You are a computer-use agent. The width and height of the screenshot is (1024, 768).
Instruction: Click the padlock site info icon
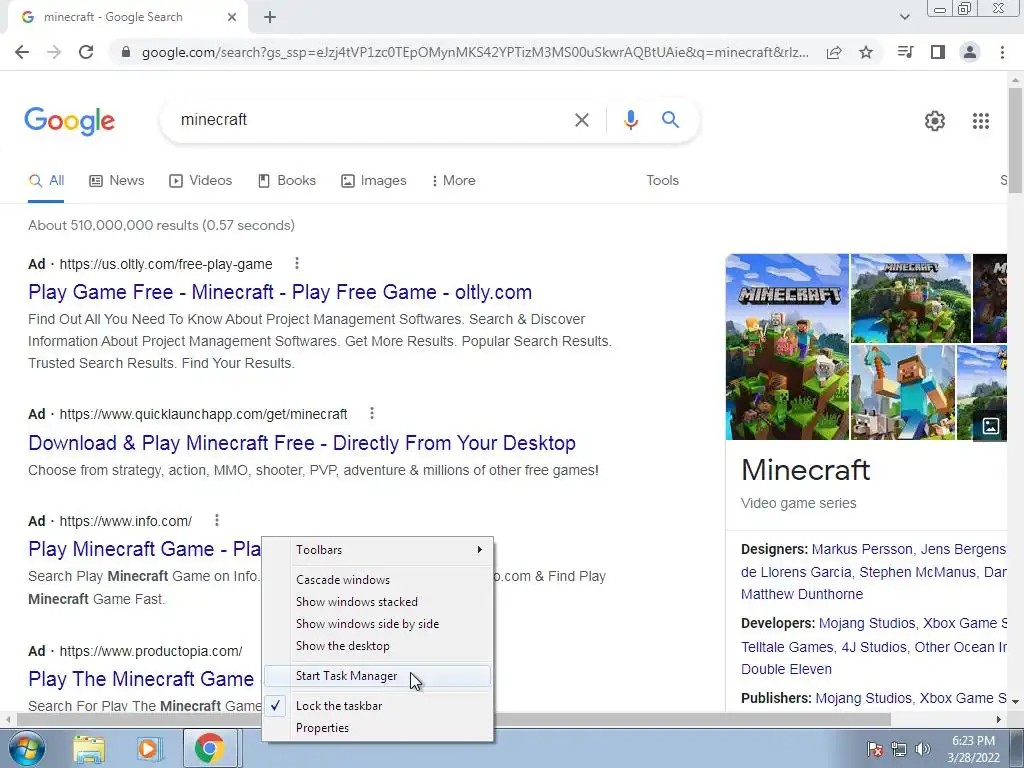pos(126,52)
